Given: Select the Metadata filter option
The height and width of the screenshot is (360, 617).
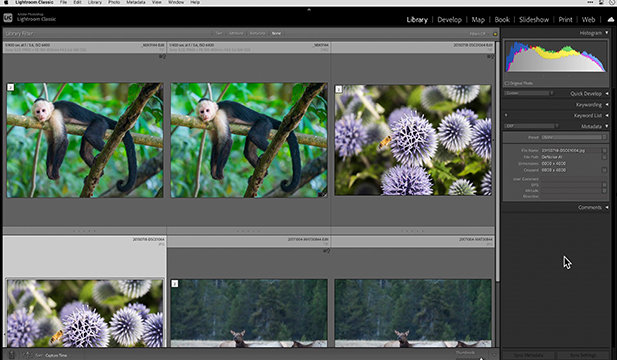Looking at the screenshot, I should [257, 33].
